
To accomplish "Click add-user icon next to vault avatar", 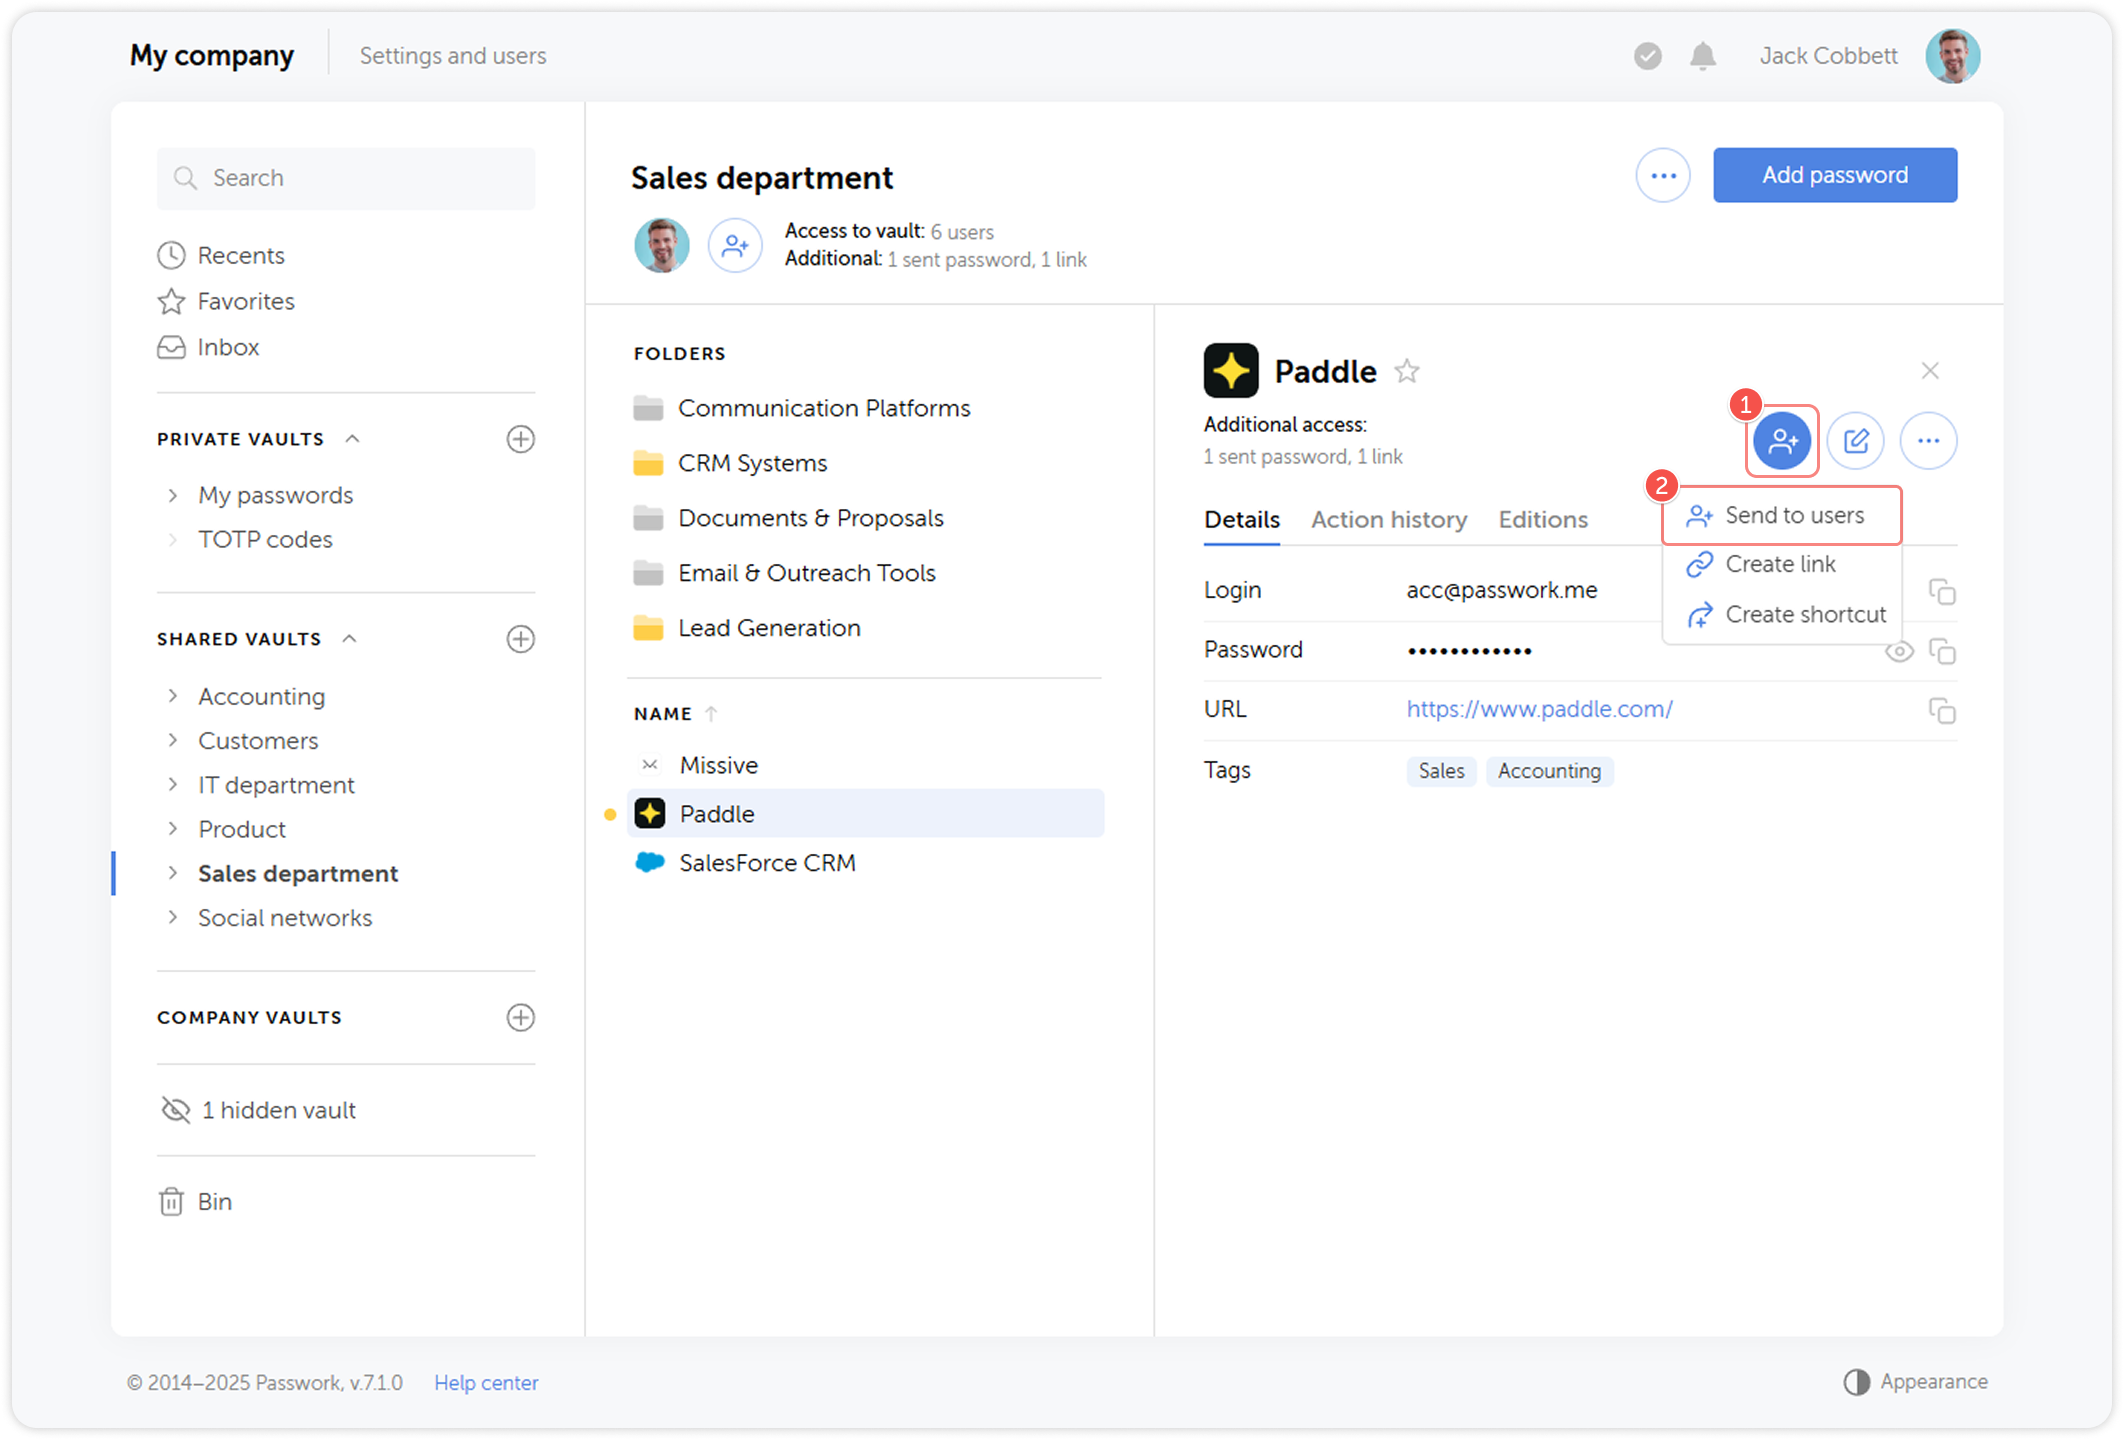I will point(735,245).
